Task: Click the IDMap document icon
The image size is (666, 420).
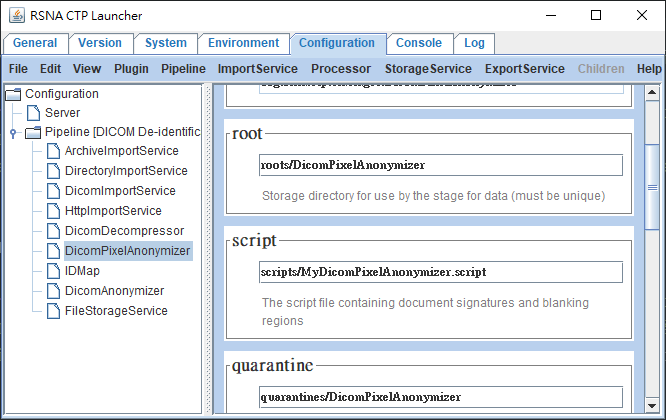Action: [53, 271]
